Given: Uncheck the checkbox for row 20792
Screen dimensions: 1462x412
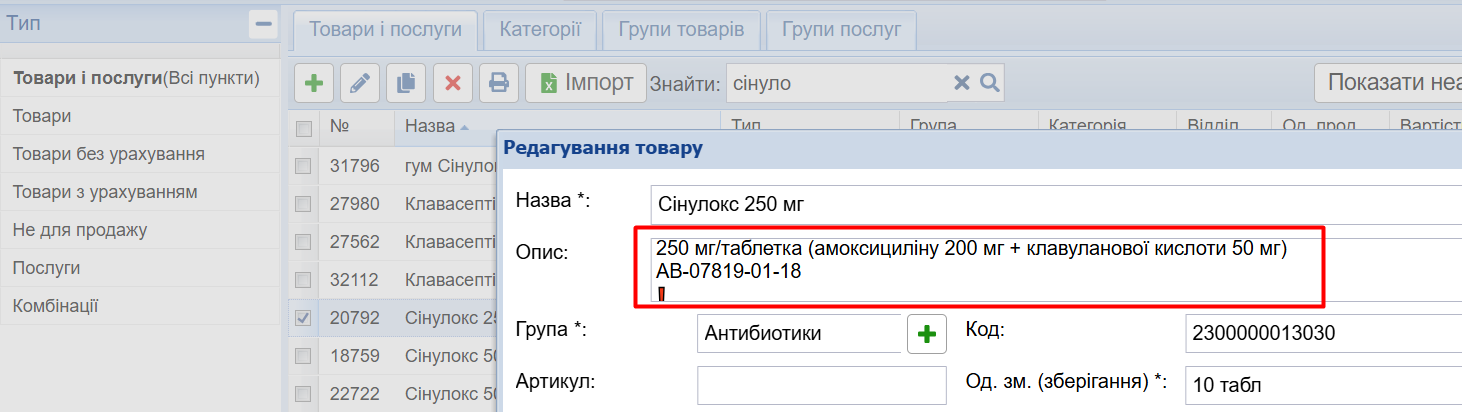Looking at the screenshot, I should pyautogui.click(x=303, y=318).
